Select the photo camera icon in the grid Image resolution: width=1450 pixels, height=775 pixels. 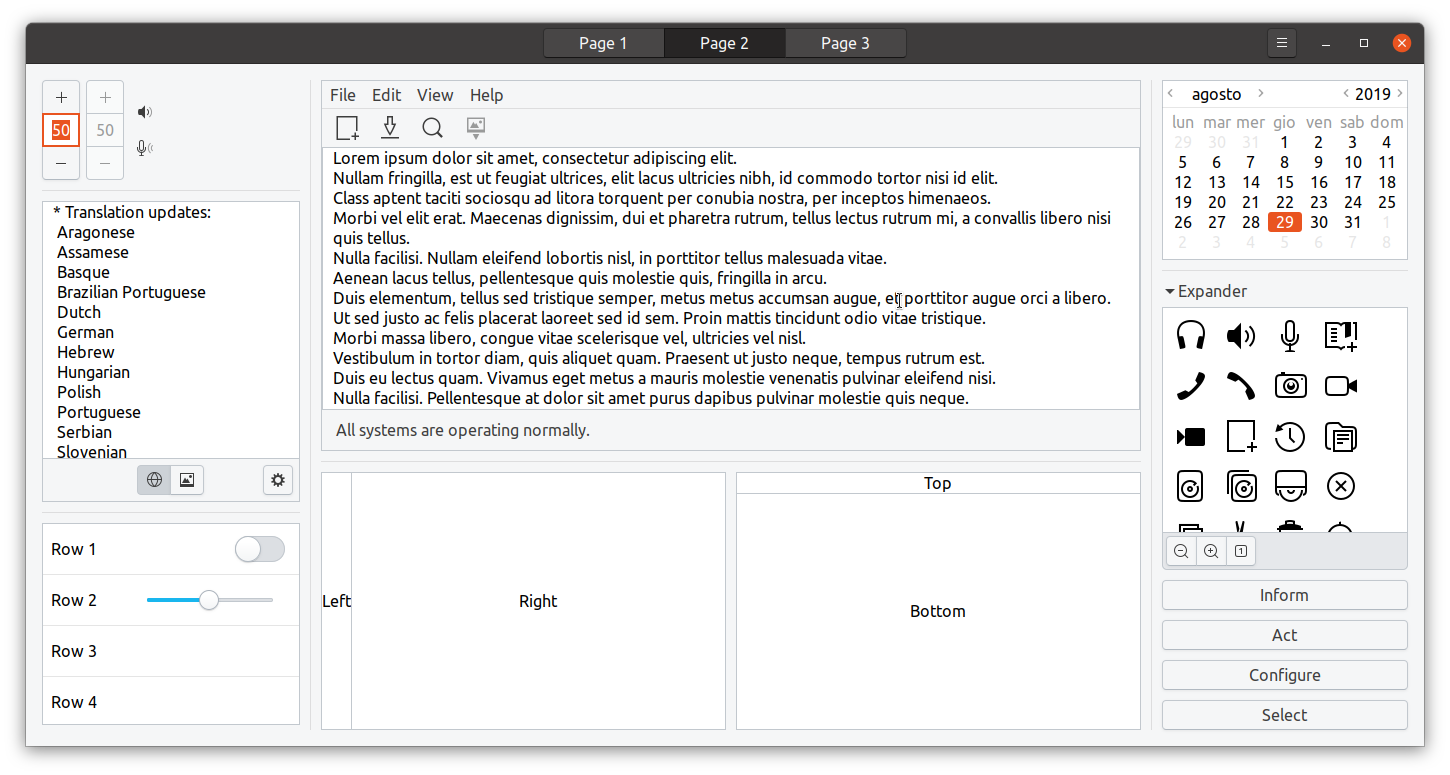1290,386
